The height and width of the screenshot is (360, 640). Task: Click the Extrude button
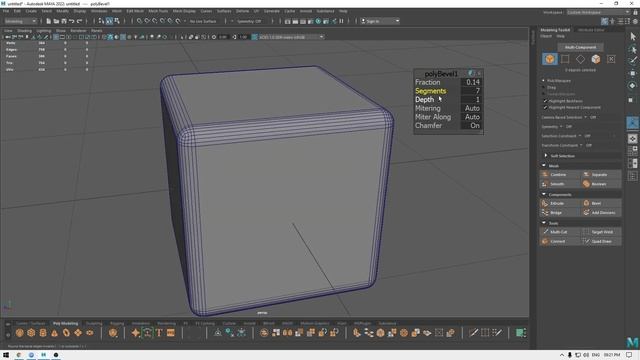[560, 203]
